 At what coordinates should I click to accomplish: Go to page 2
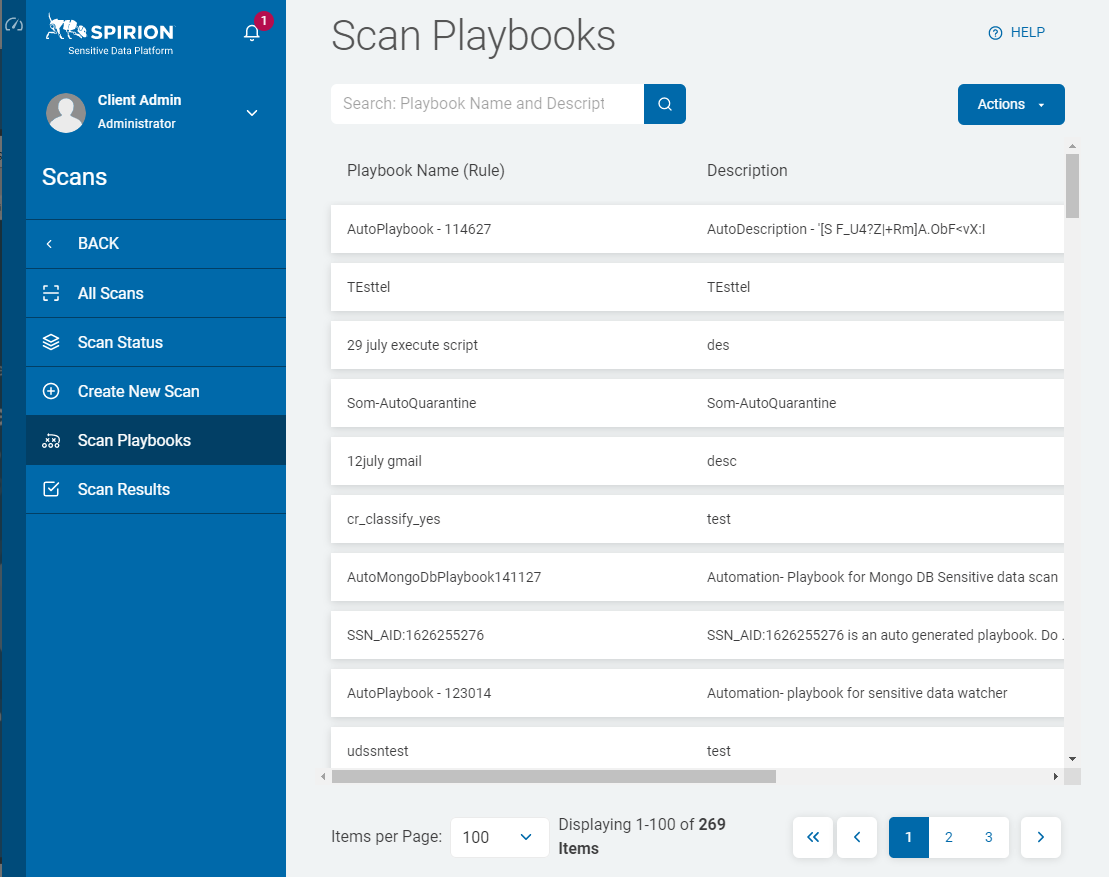[948, 837]
